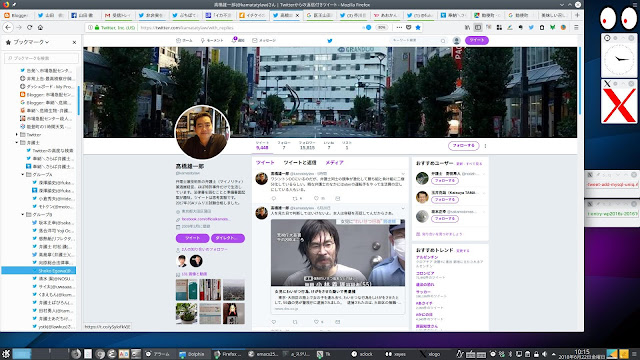Go back with the browser back arrow
This screenshot has height=360, width=640.
[x=8, y=27]
